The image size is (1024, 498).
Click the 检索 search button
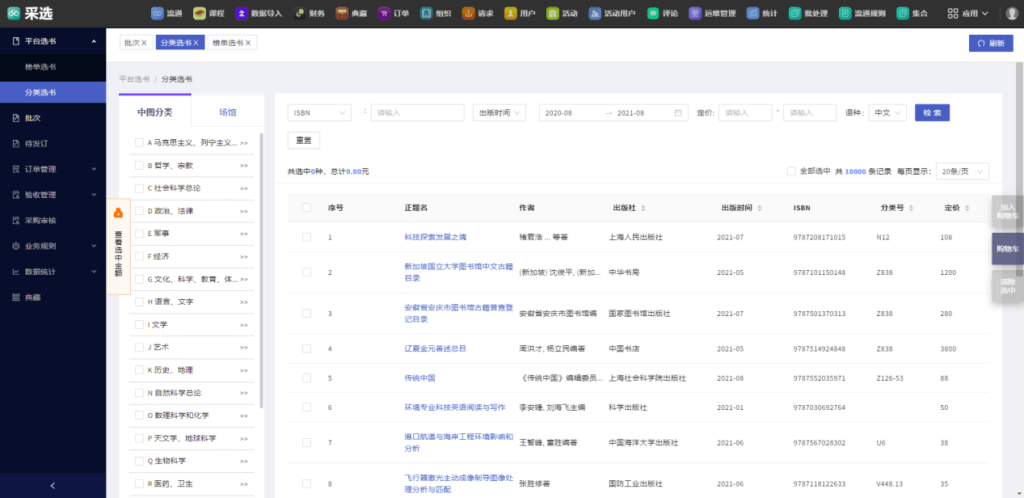931,113
